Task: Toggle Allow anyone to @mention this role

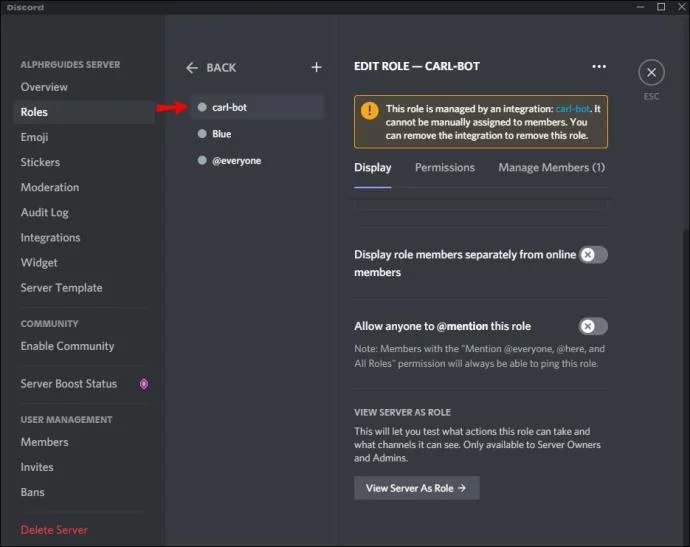Action: pos(593,326)
